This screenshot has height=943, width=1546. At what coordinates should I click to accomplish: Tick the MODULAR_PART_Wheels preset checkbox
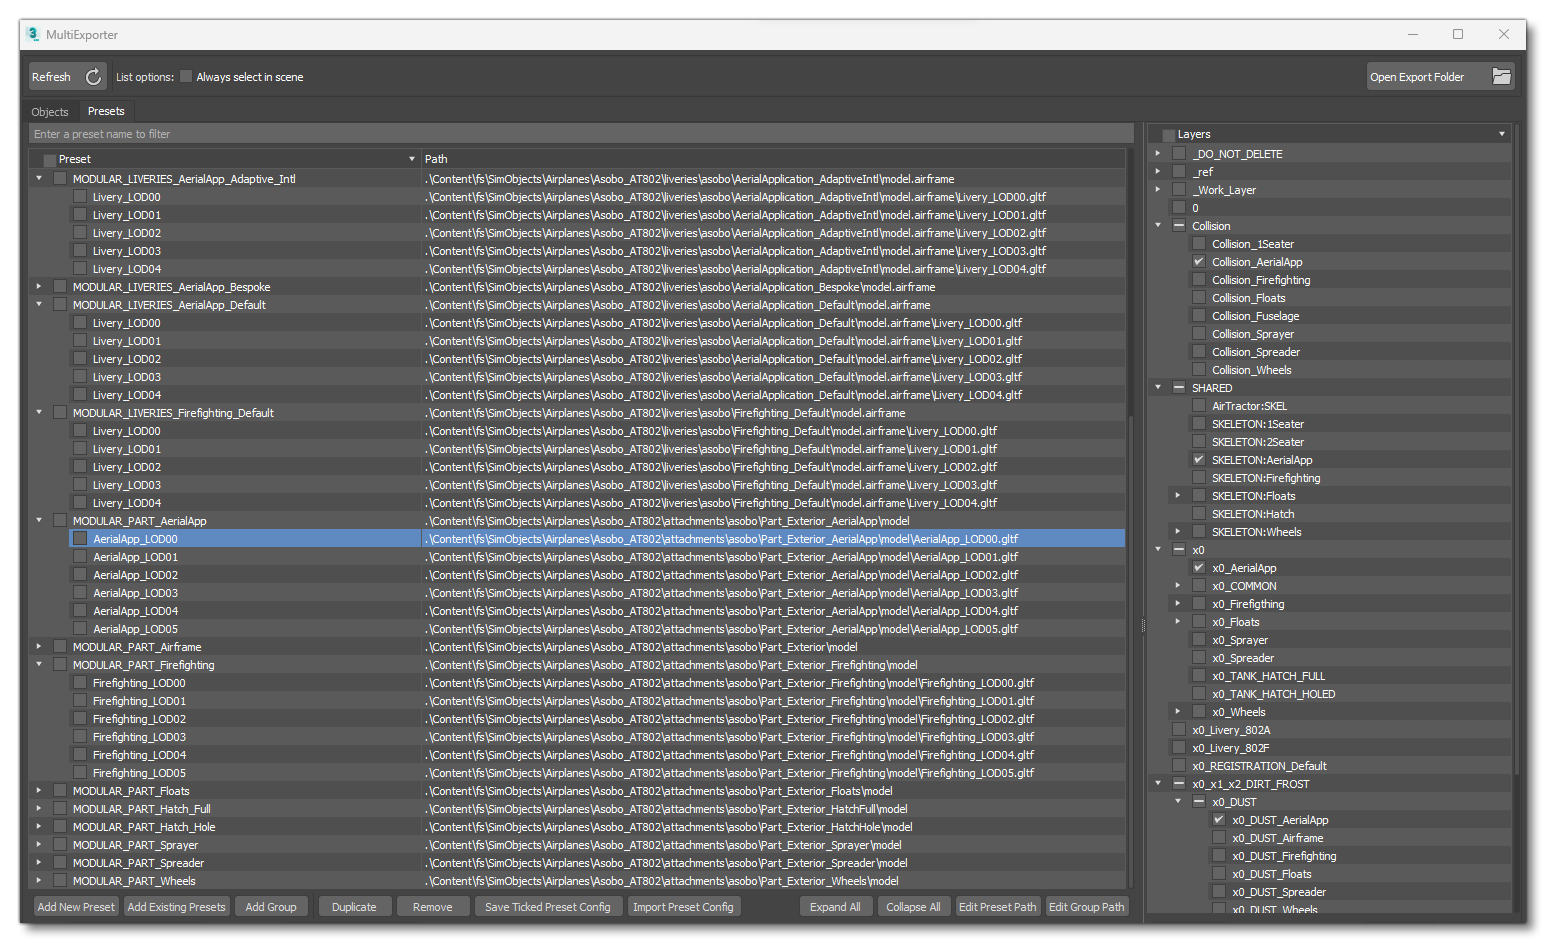59,880
